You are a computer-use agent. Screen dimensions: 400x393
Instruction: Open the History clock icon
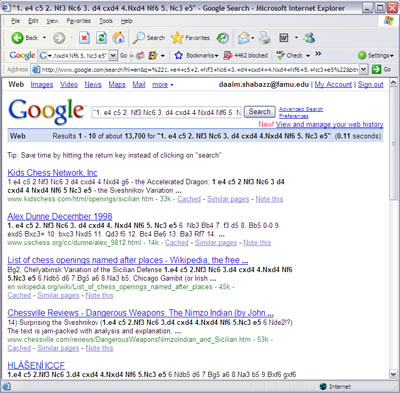(x=222, y=38)
